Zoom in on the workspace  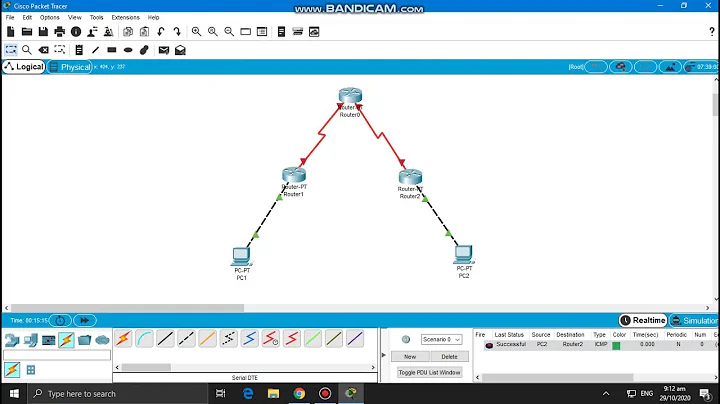[197, 32]
